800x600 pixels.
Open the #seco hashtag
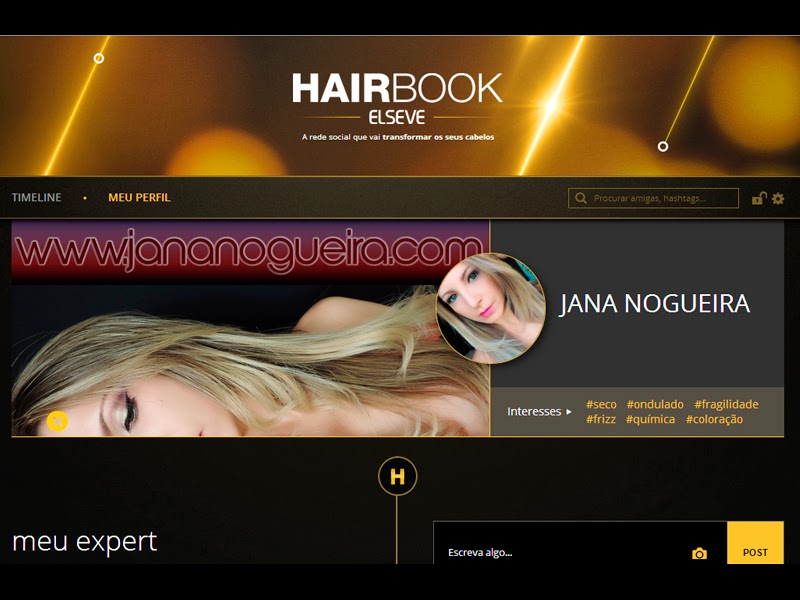601,404
